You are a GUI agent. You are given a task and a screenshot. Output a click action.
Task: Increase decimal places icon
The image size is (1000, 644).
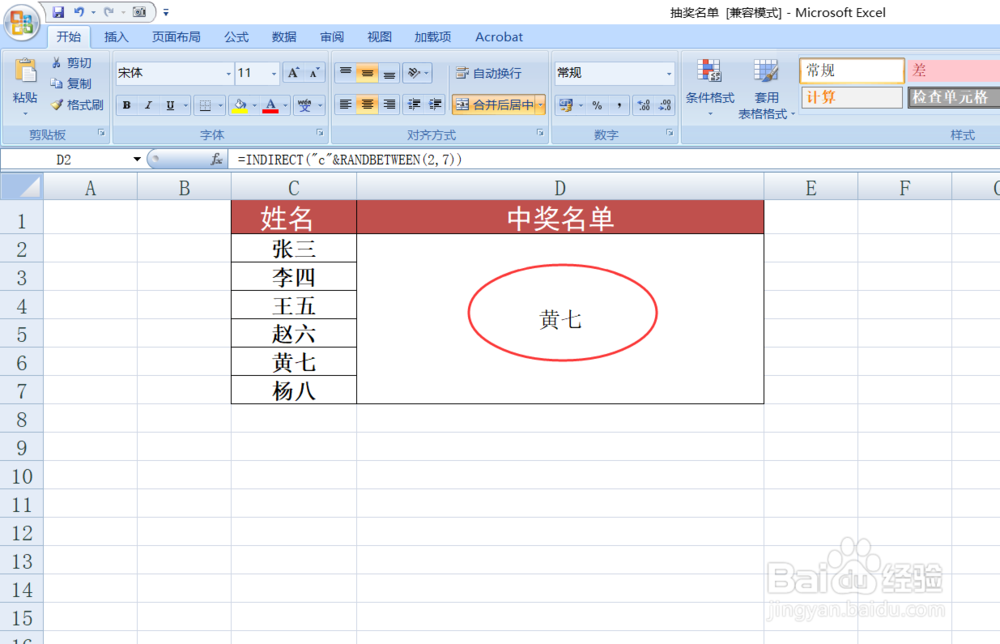[645, 104]
